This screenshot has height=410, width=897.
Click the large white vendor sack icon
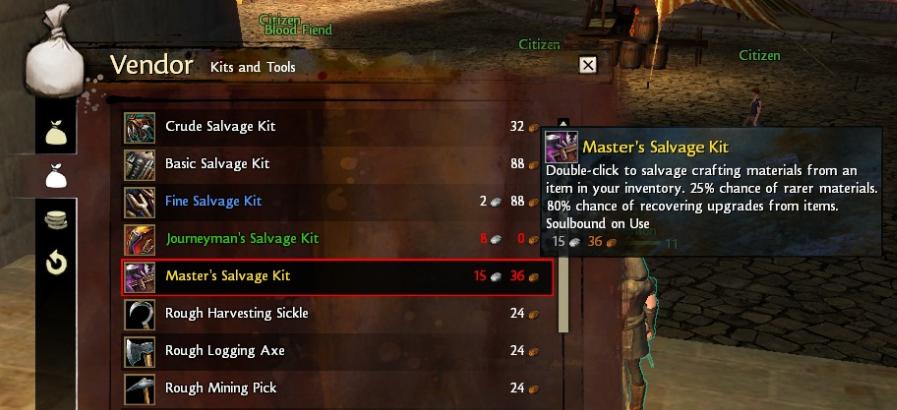point(55,51)
